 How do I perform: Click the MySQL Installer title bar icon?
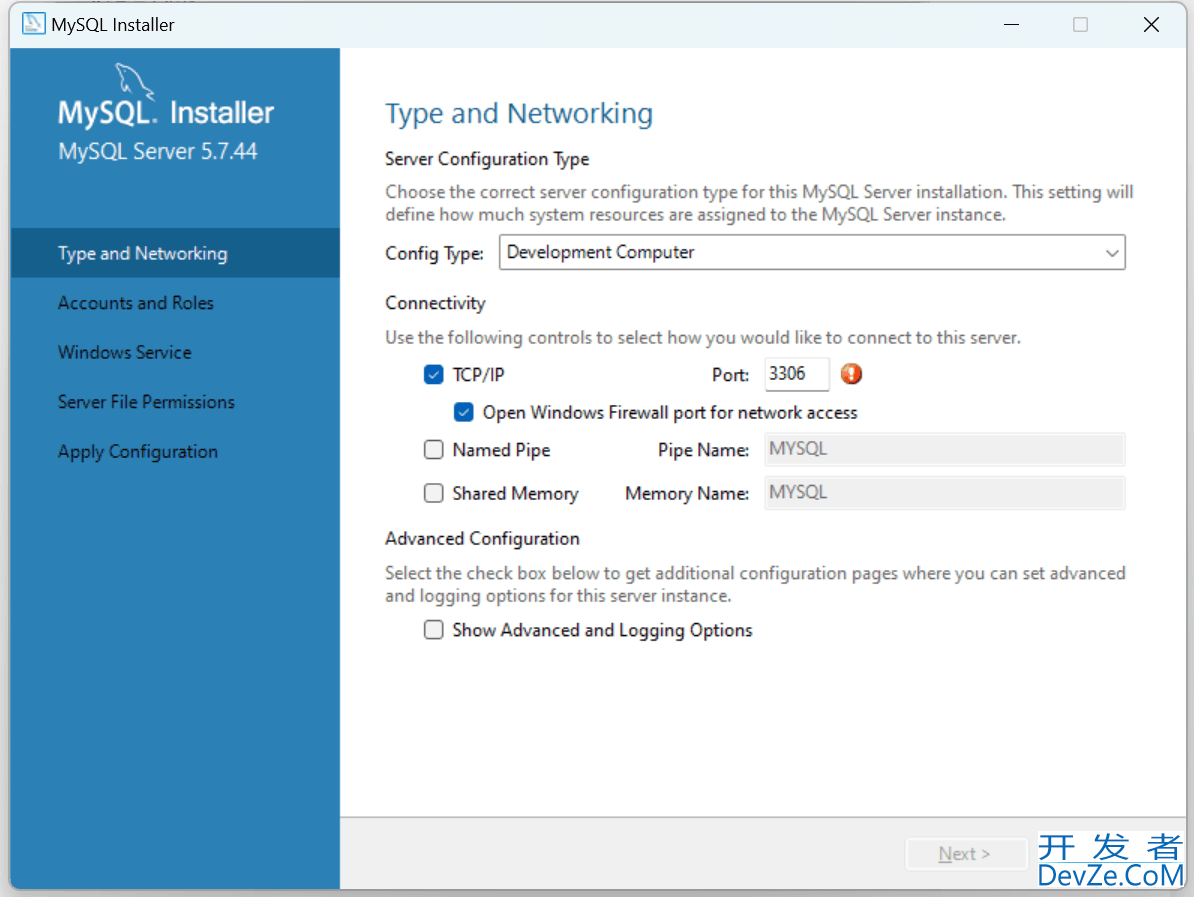pos(34,24)
